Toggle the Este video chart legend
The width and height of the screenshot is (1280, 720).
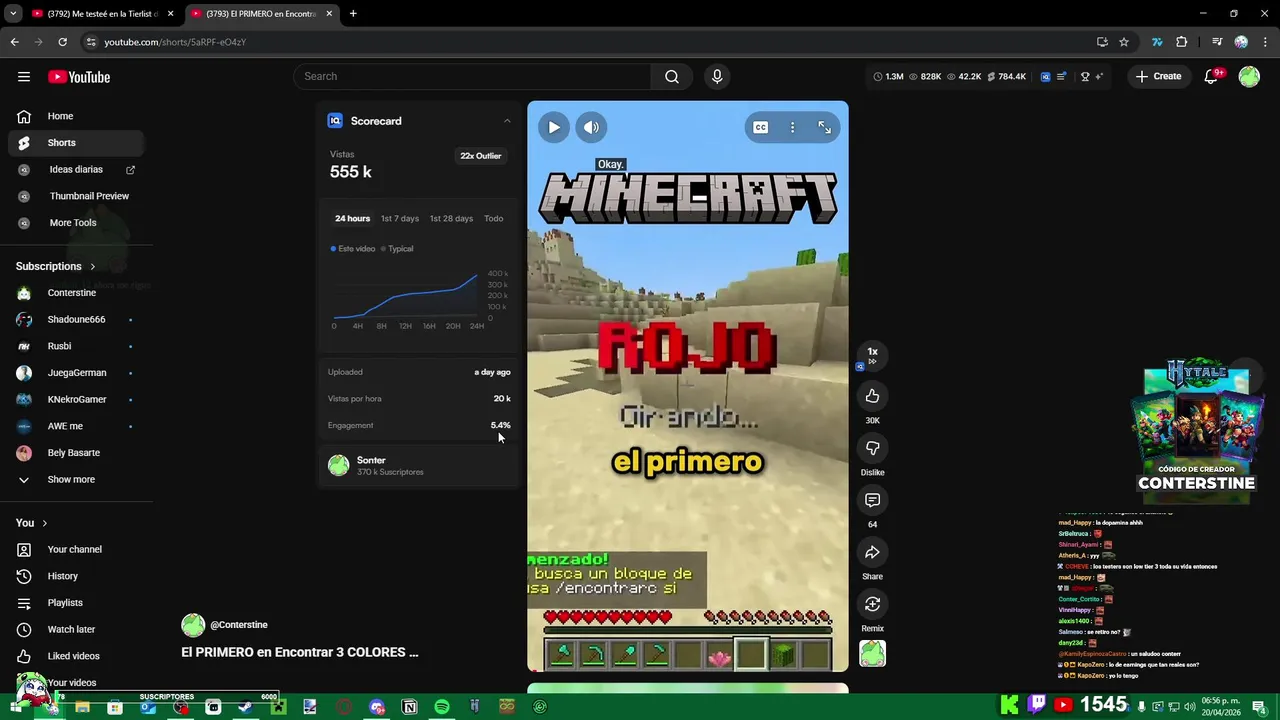coord(353,248)
